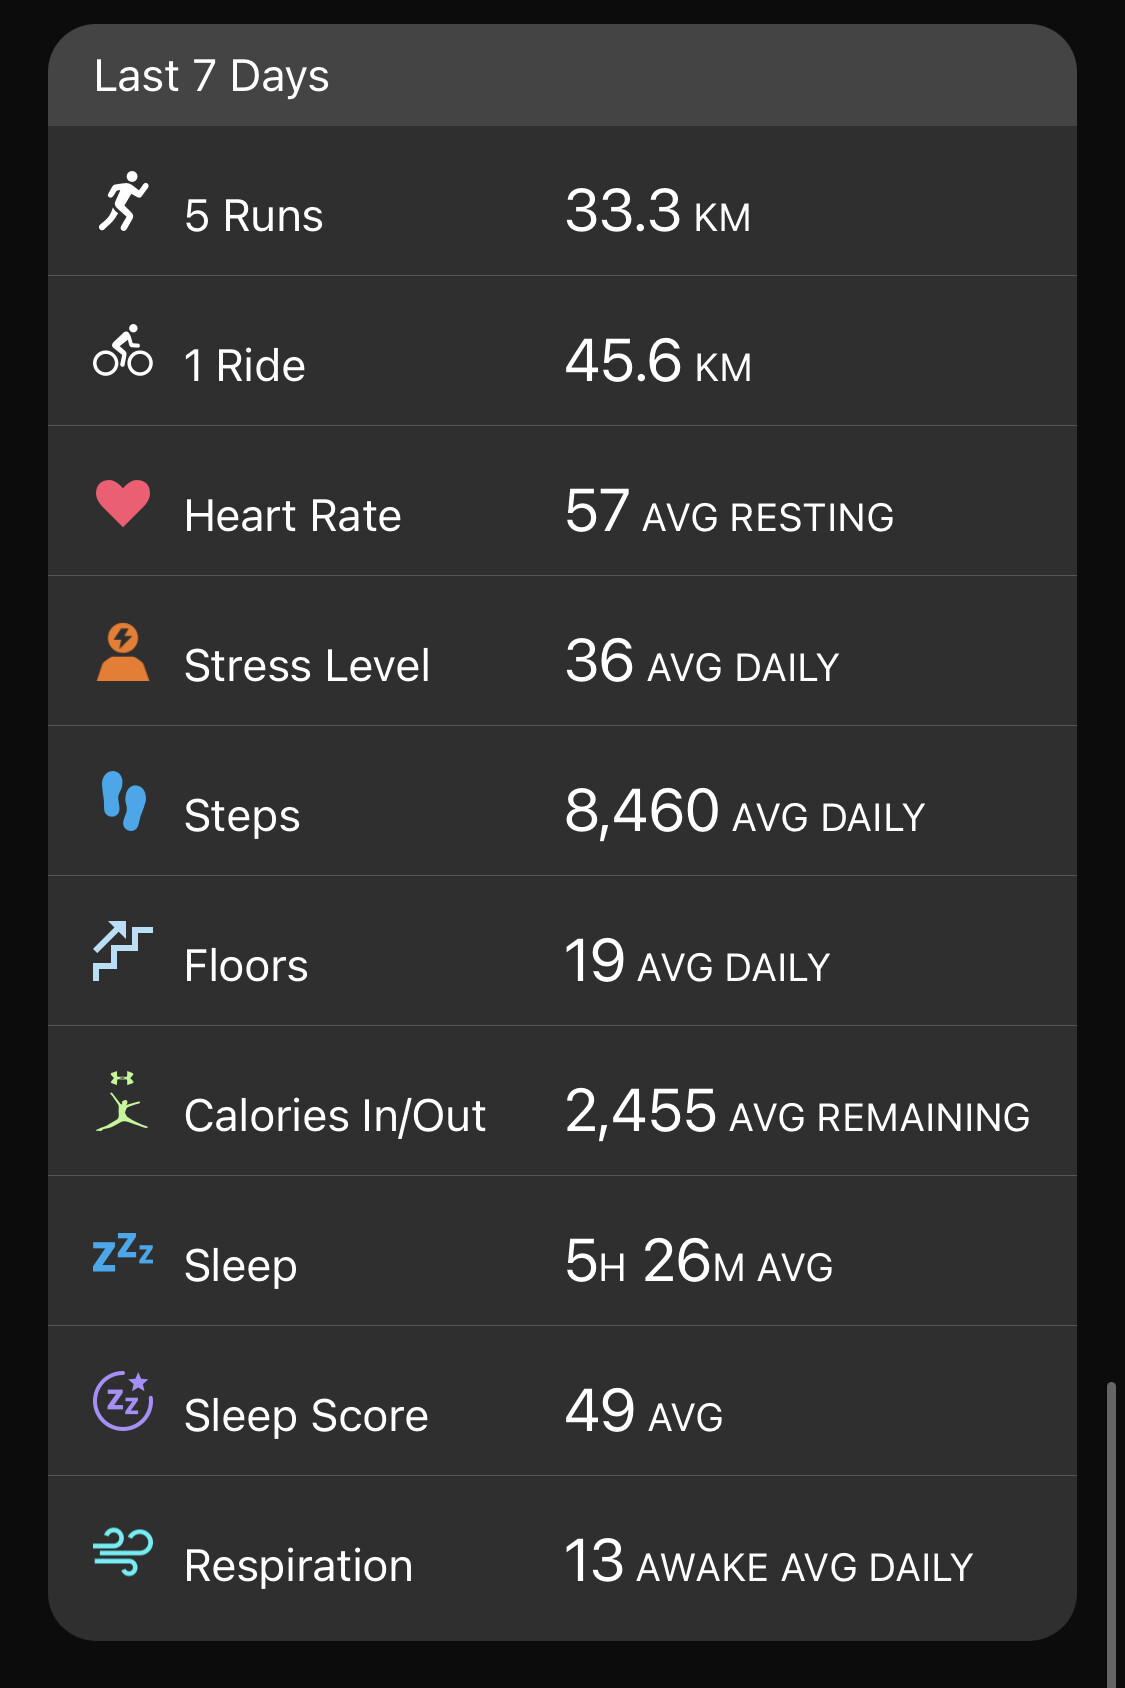This screenshot has width=1125, height=1688.
Task: Open Floors label
Action: [246, 966]
